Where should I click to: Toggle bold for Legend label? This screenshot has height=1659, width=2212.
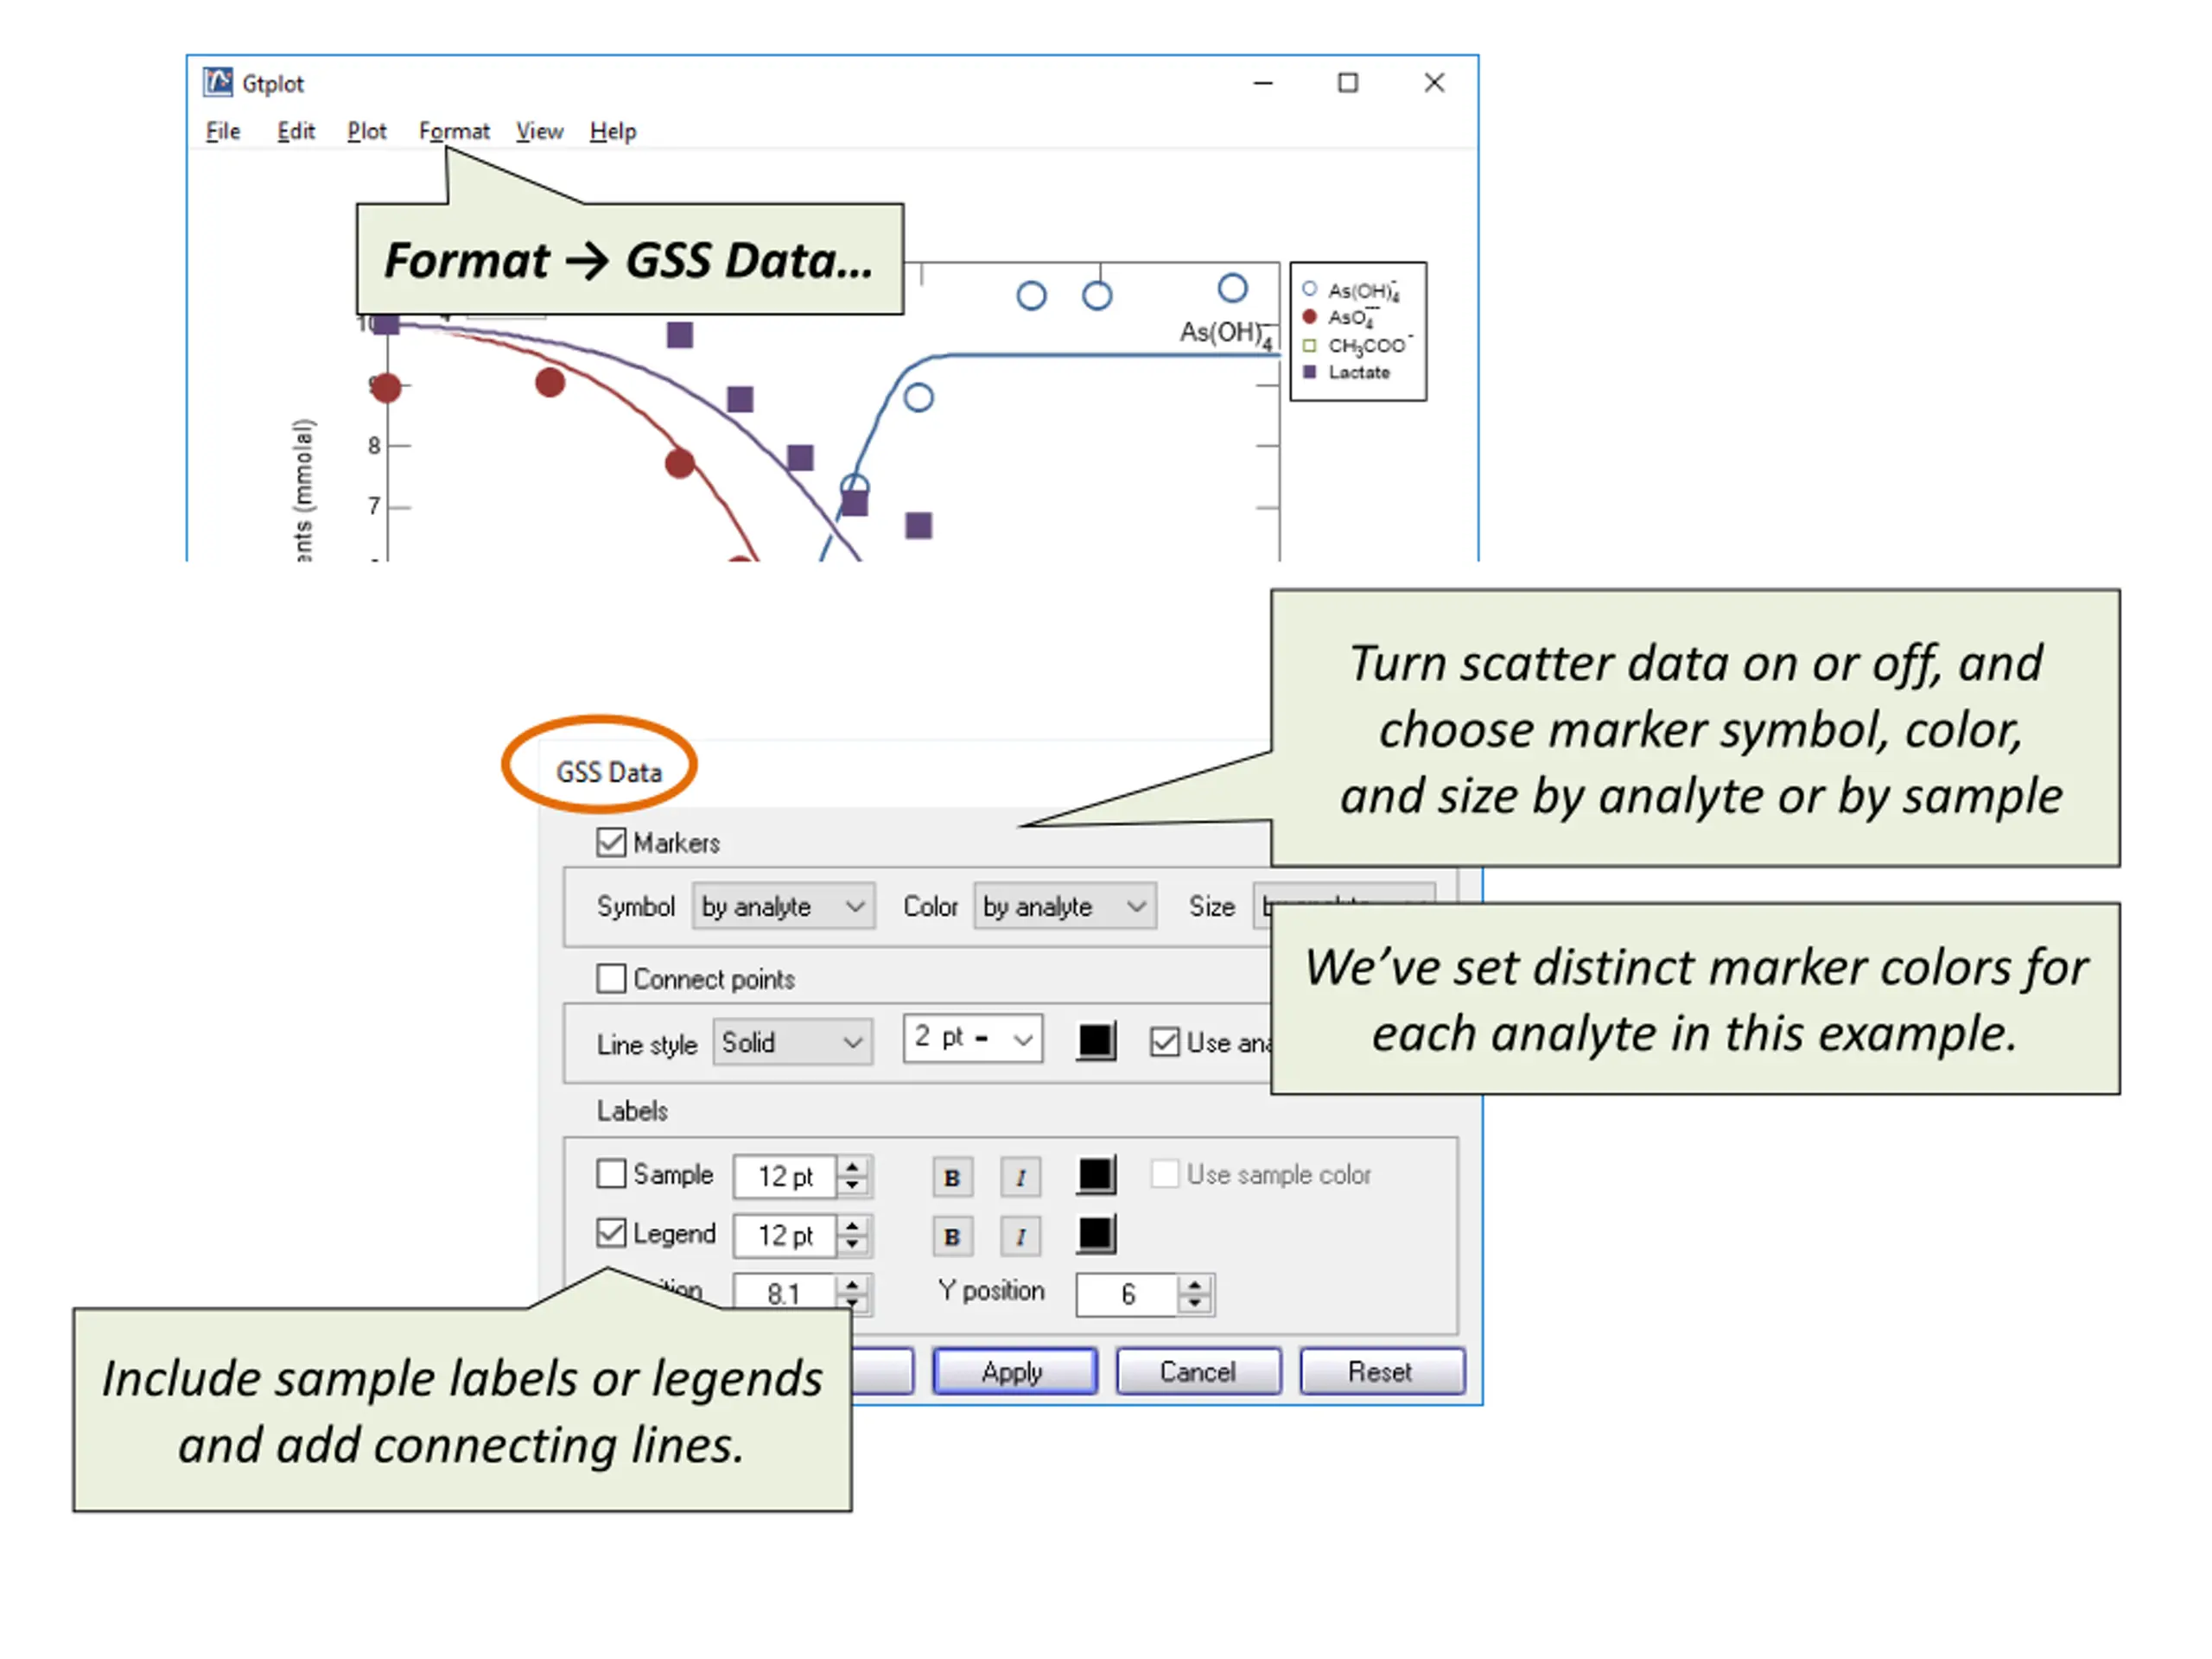[951, 1236]
